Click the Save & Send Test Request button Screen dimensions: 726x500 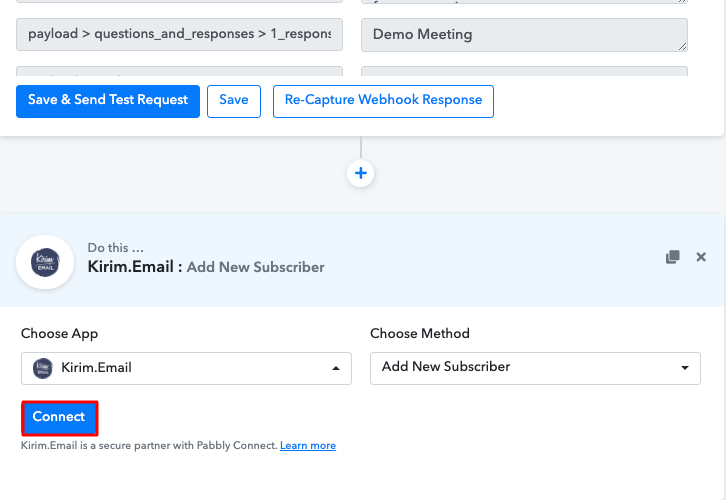click(x=108, y=101)
